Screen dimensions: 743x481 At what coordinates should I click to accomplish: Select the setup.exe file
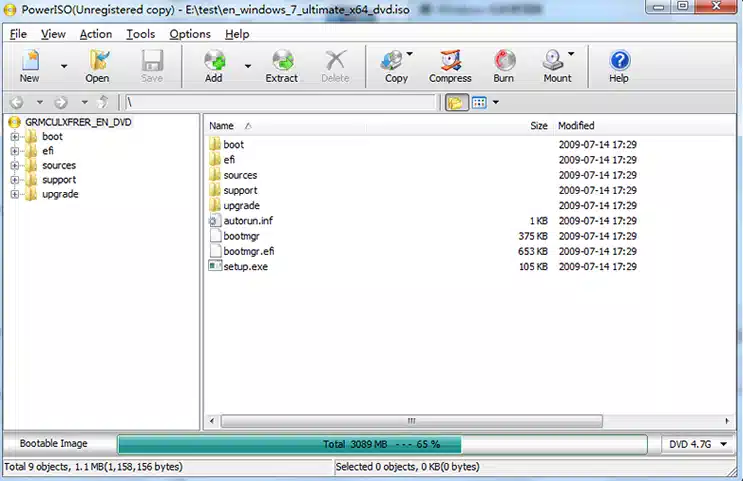pos(245,266)
